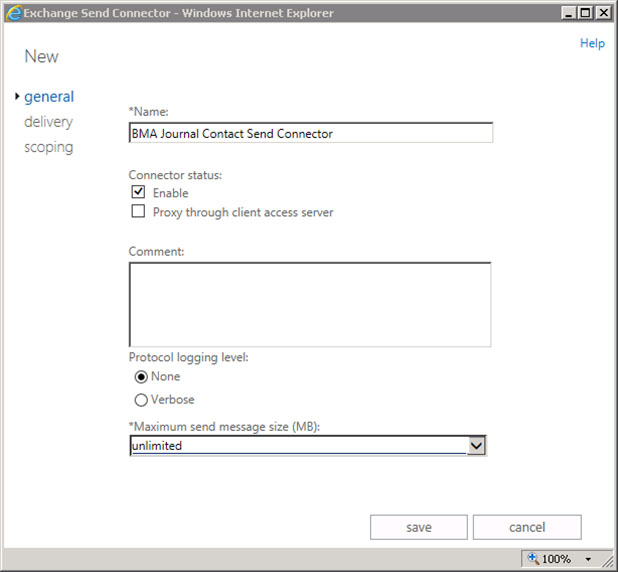Maximize the Exchange Send Connector window
The height and width of the screenshot is (572, 618).
(x=586, y=13)
